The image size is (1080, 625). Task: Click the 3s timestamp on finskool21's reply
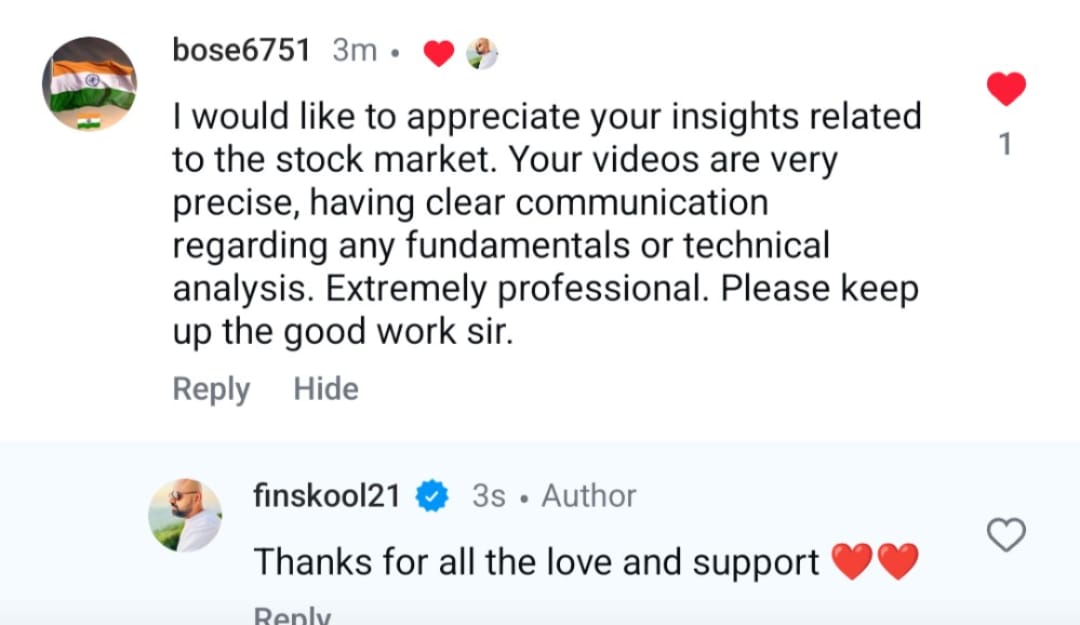(x=488, y=496)
